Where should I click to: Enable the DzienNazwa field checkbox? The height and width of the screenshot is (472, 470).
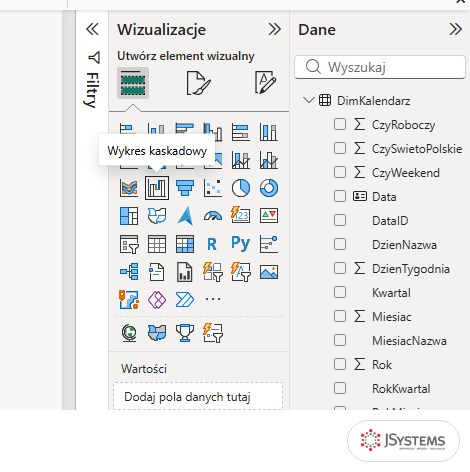340,244
